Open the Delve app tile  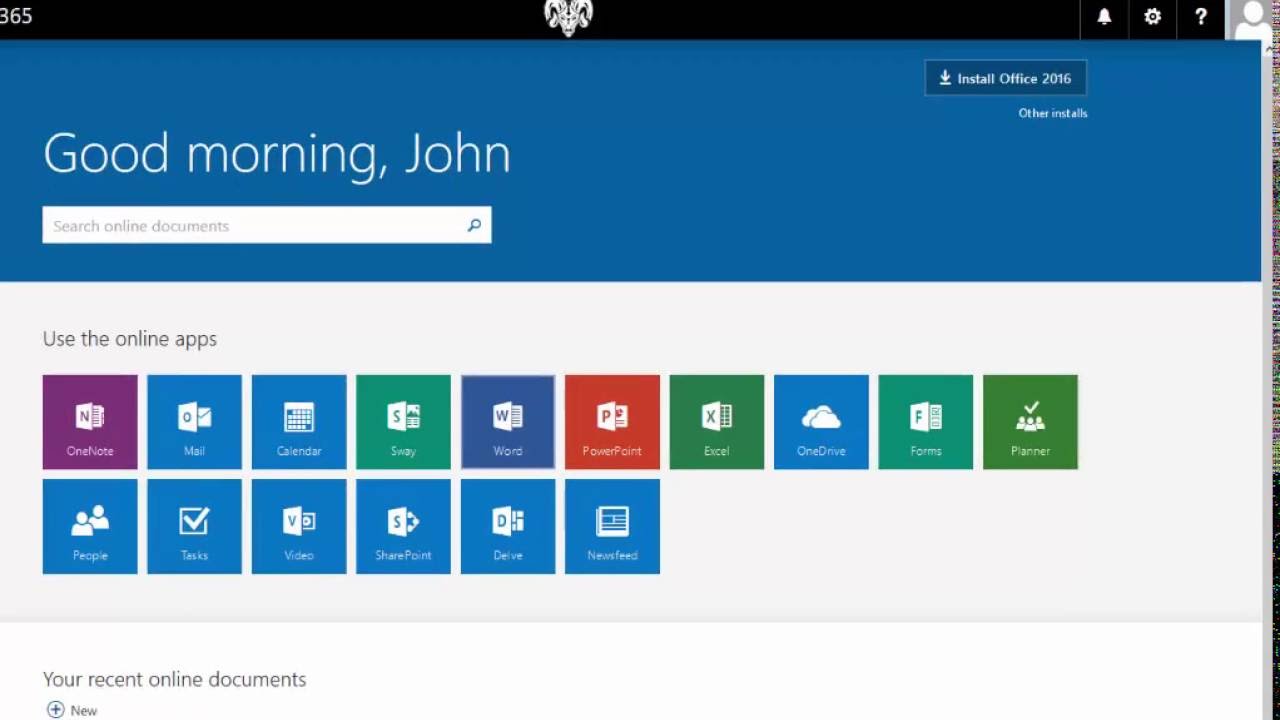click(508, 526)
